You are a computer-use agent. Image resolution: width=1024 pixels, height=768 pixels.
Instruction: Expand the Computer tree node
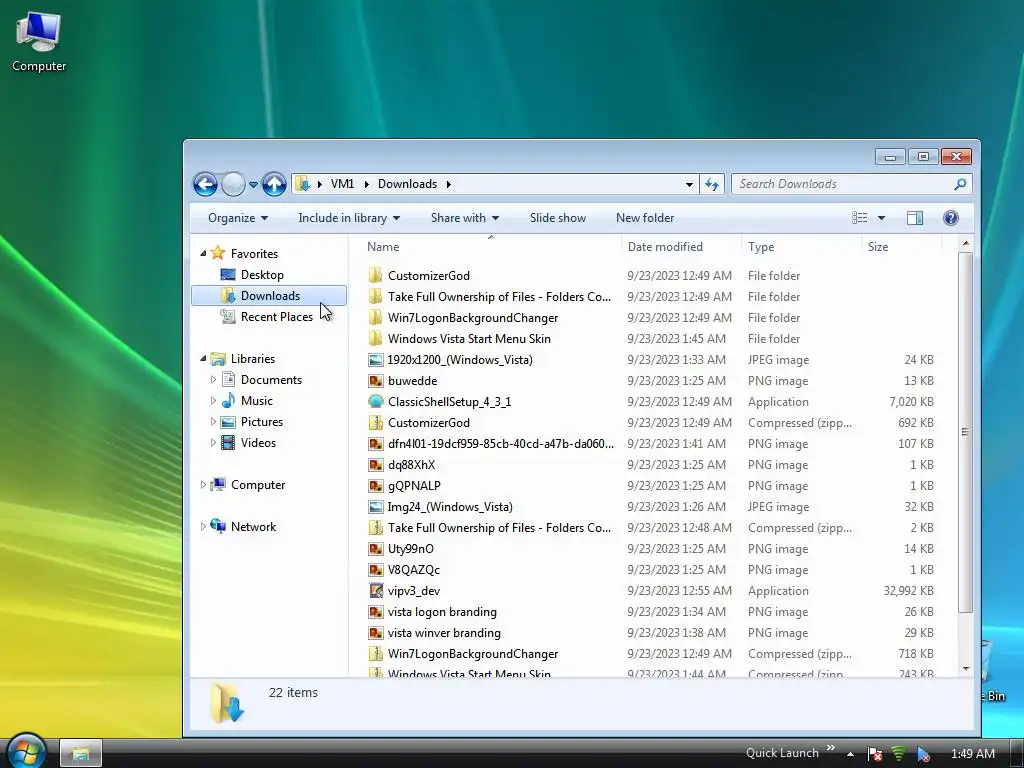203,485
